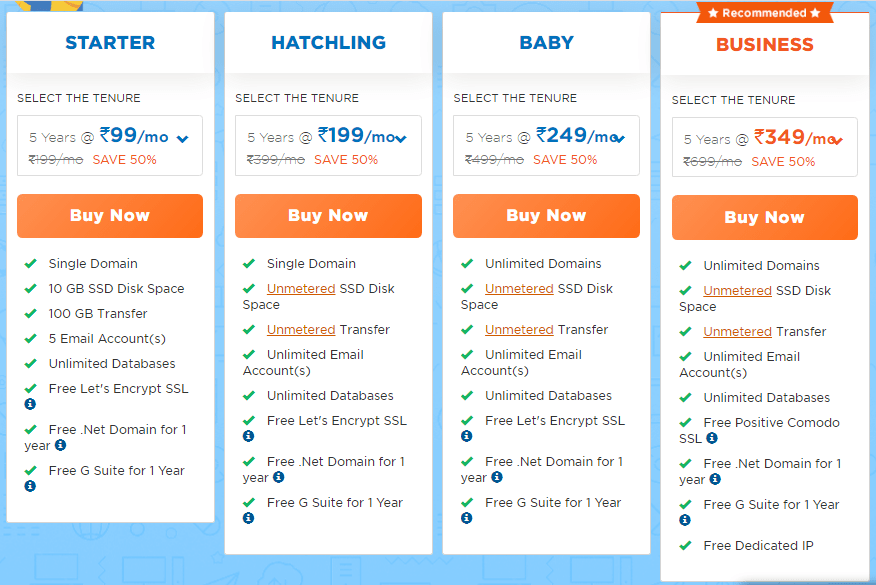The width and height of the screenshot is (876, 585).
Task: Click Buy Now for the Starter plan
Action: (x=110, y=216)
